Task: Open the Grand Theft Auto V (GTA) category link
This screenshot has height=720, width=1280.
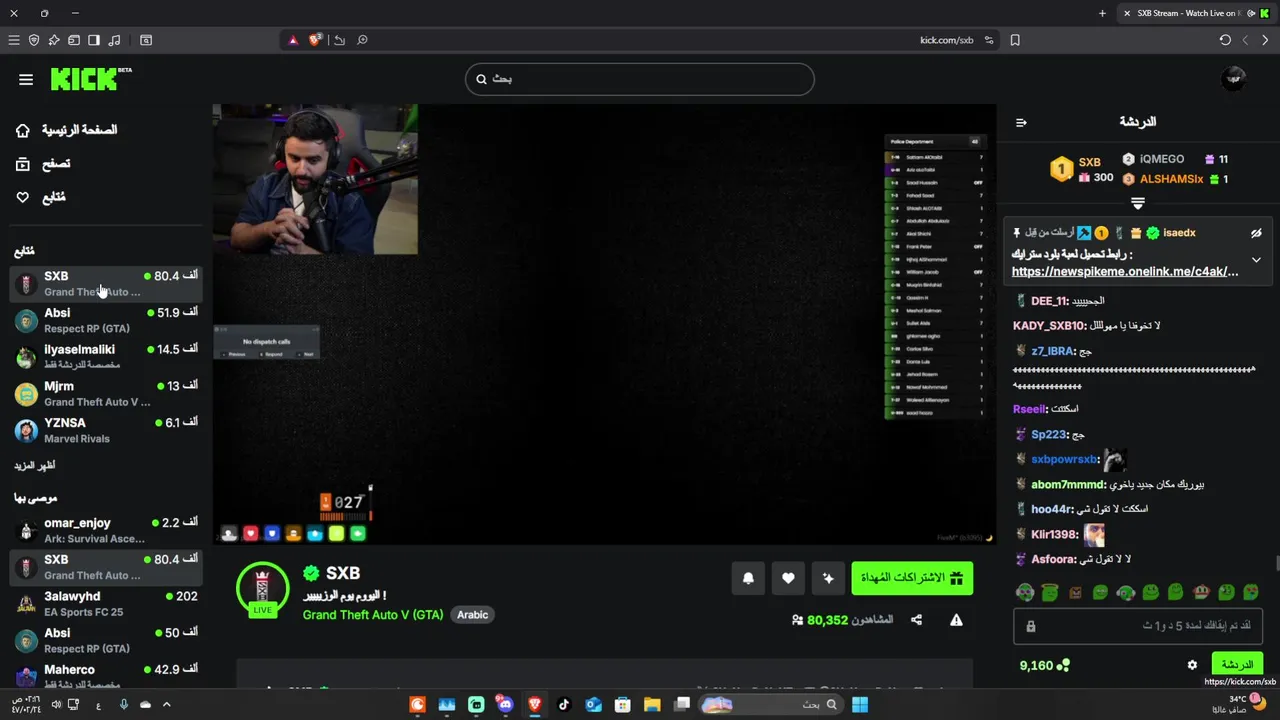Action: (x=373, y=615)
